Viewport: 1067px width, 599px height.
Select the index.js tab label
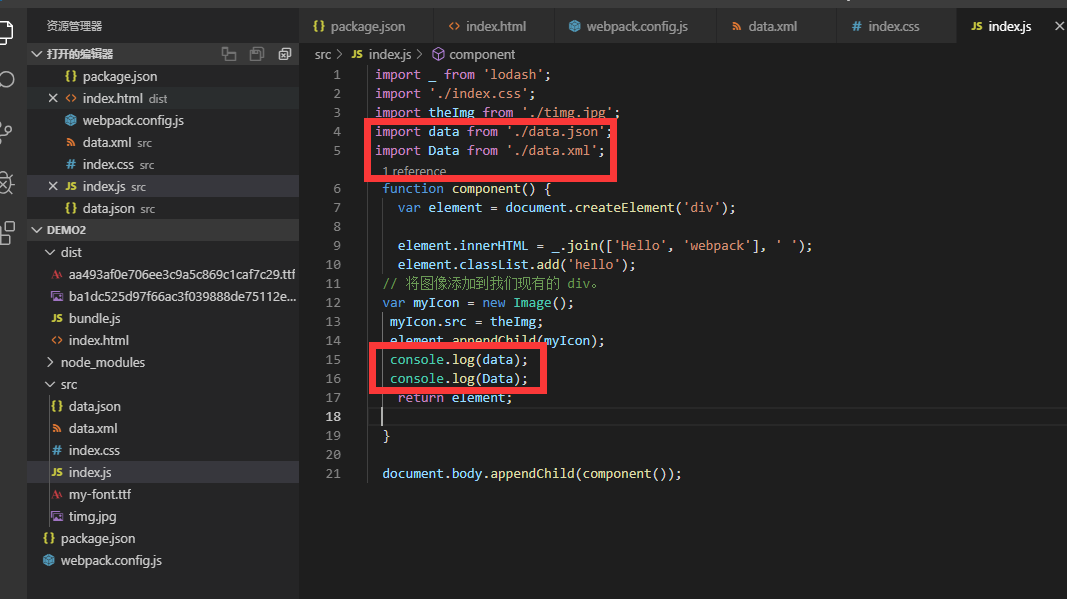[1010, 26]
